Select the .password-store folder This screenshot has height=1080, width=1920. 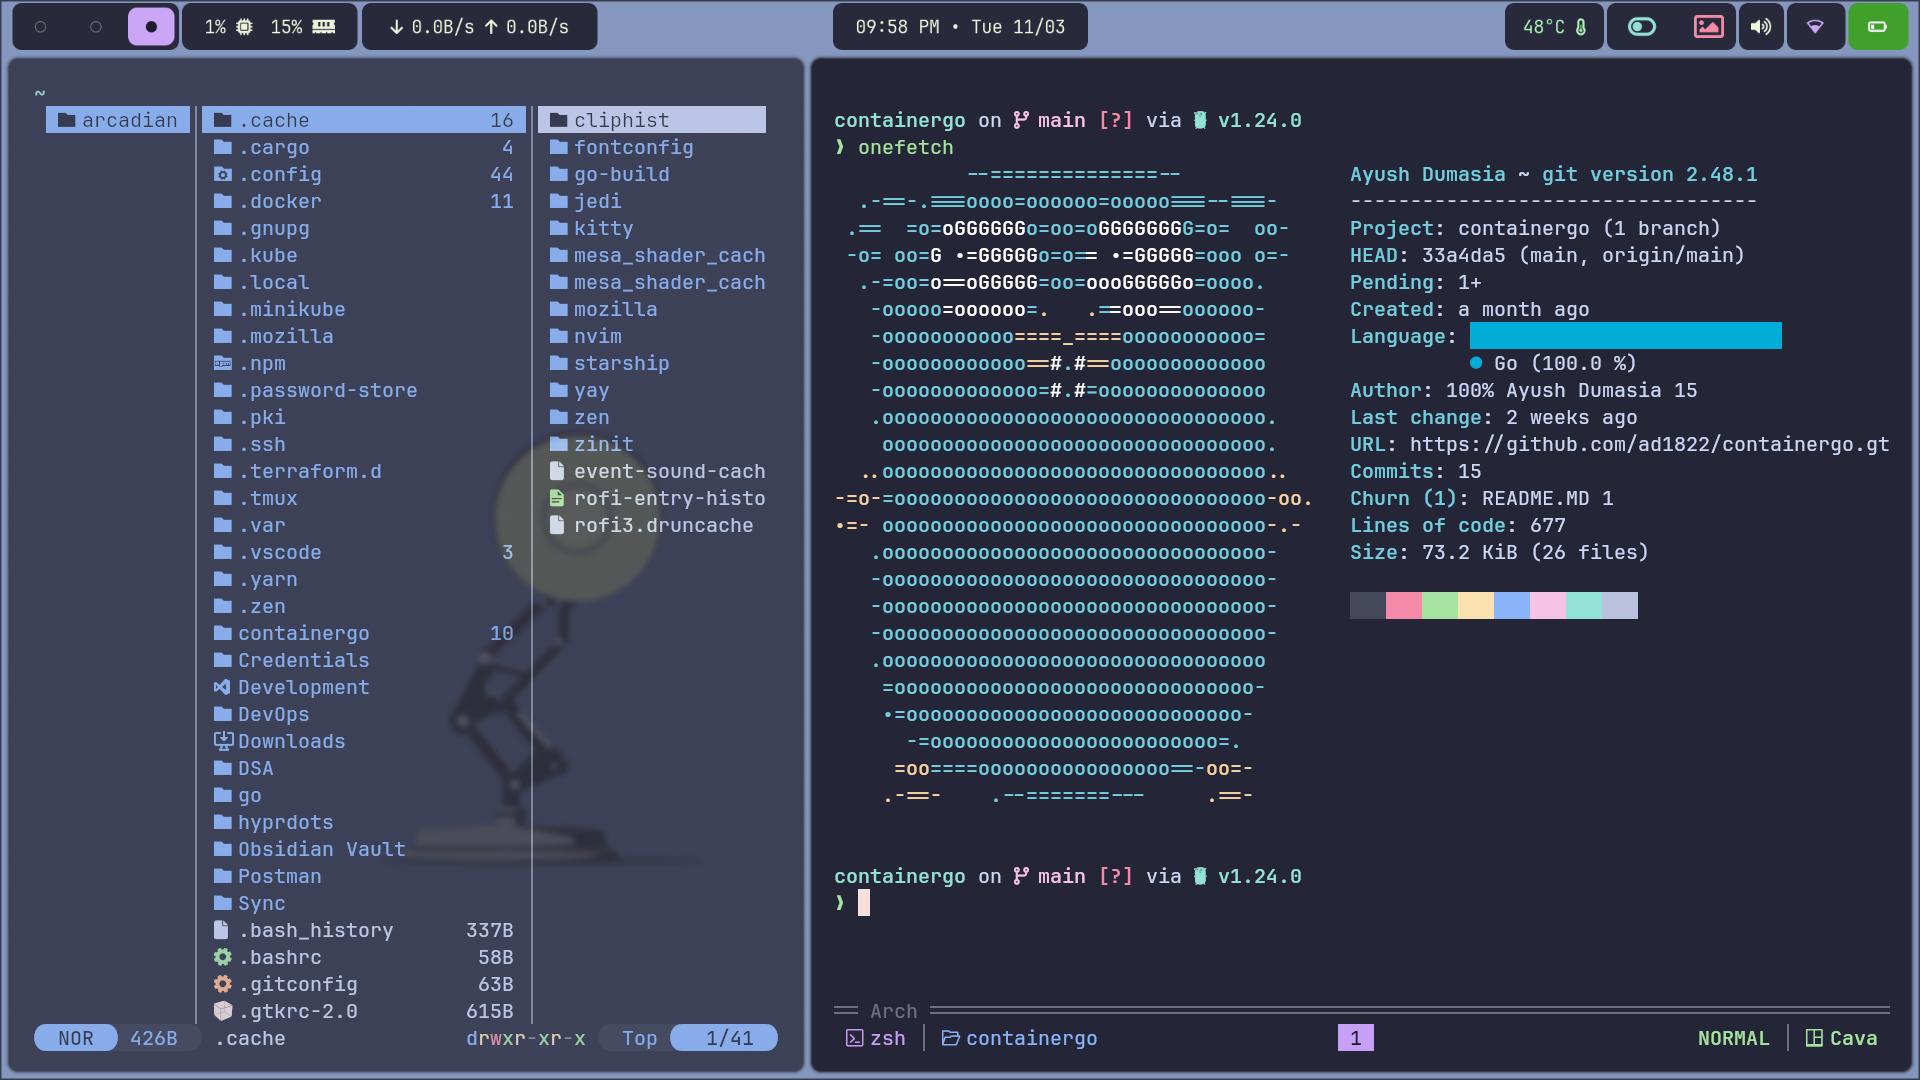click(364, 390)
